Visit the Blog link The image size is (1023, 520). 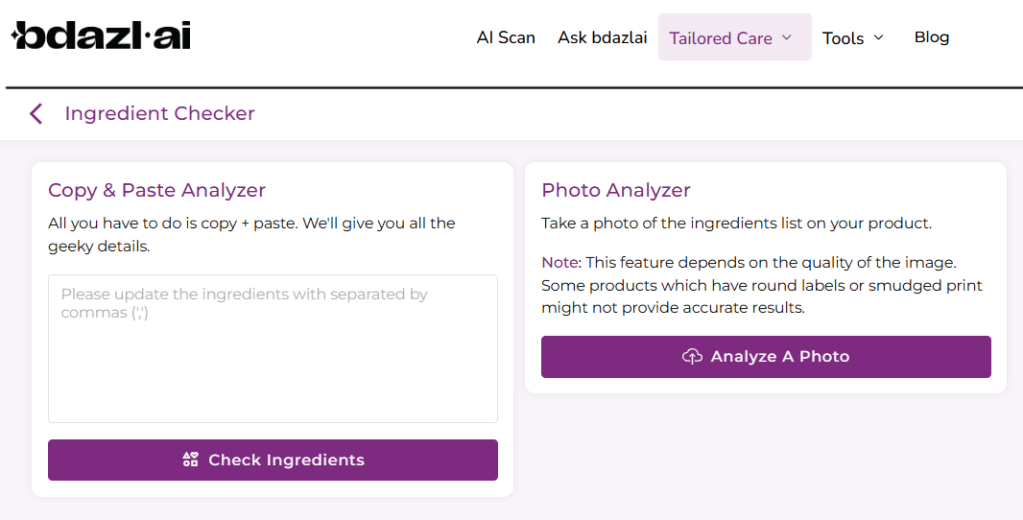tap(931, 37)
